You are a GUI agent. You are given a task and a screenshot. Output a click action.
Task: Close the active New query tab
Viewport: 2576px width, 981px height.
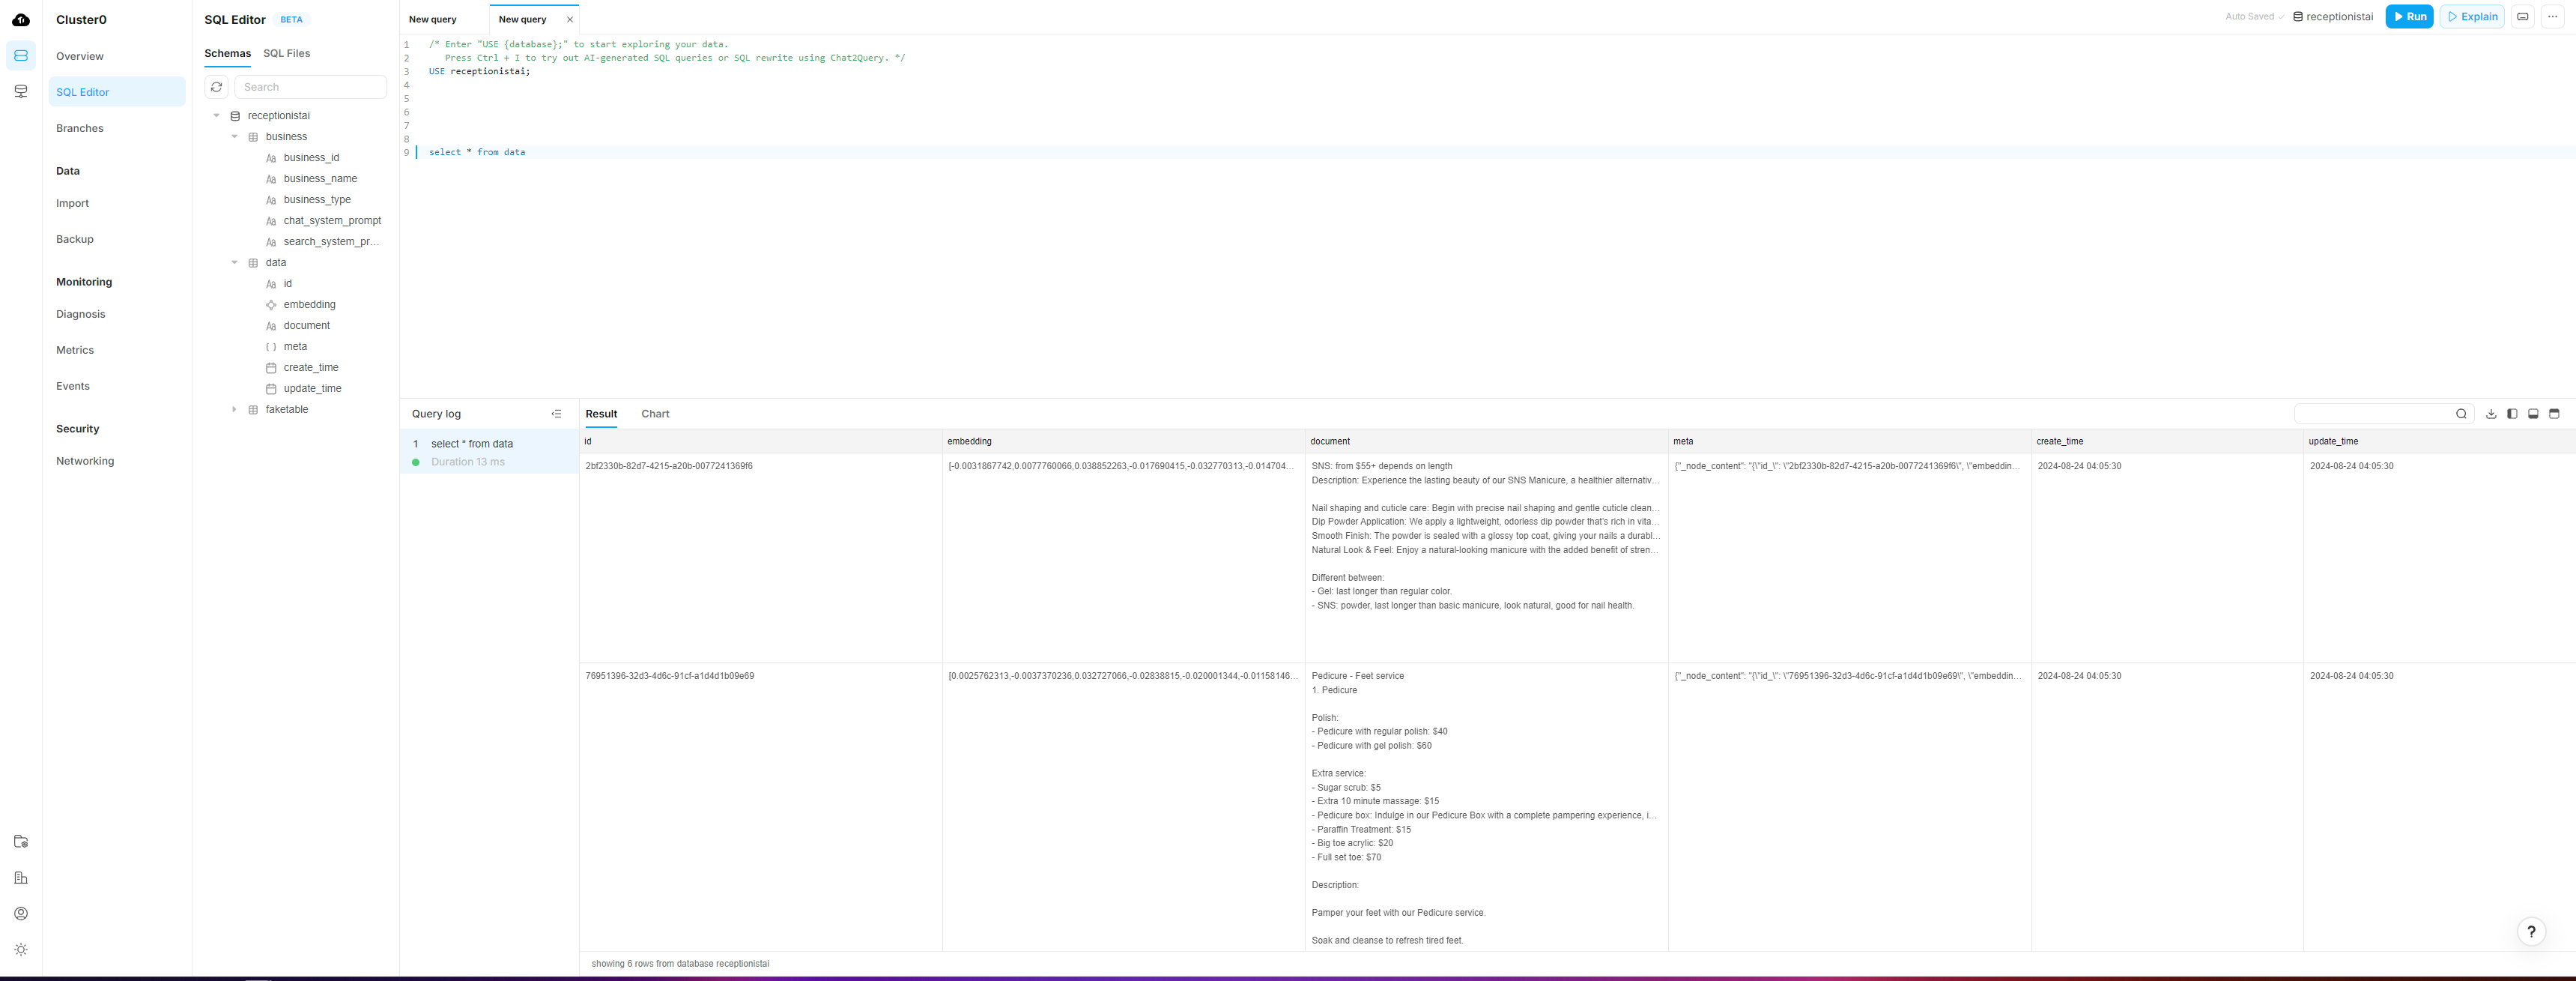(570, 20)
